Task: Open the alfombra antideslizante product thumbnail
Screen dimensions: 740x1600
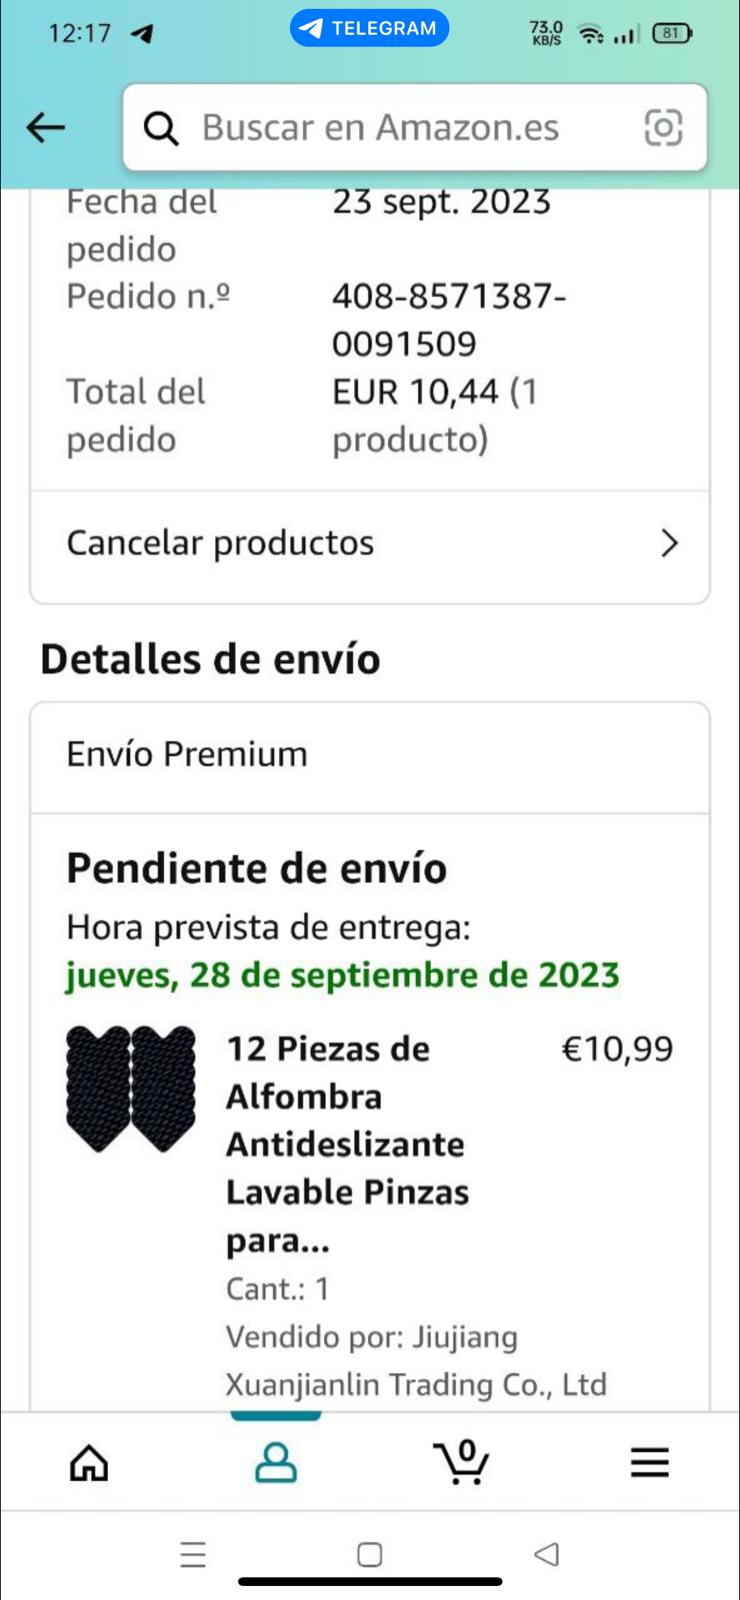Action: coord(131,1089)
